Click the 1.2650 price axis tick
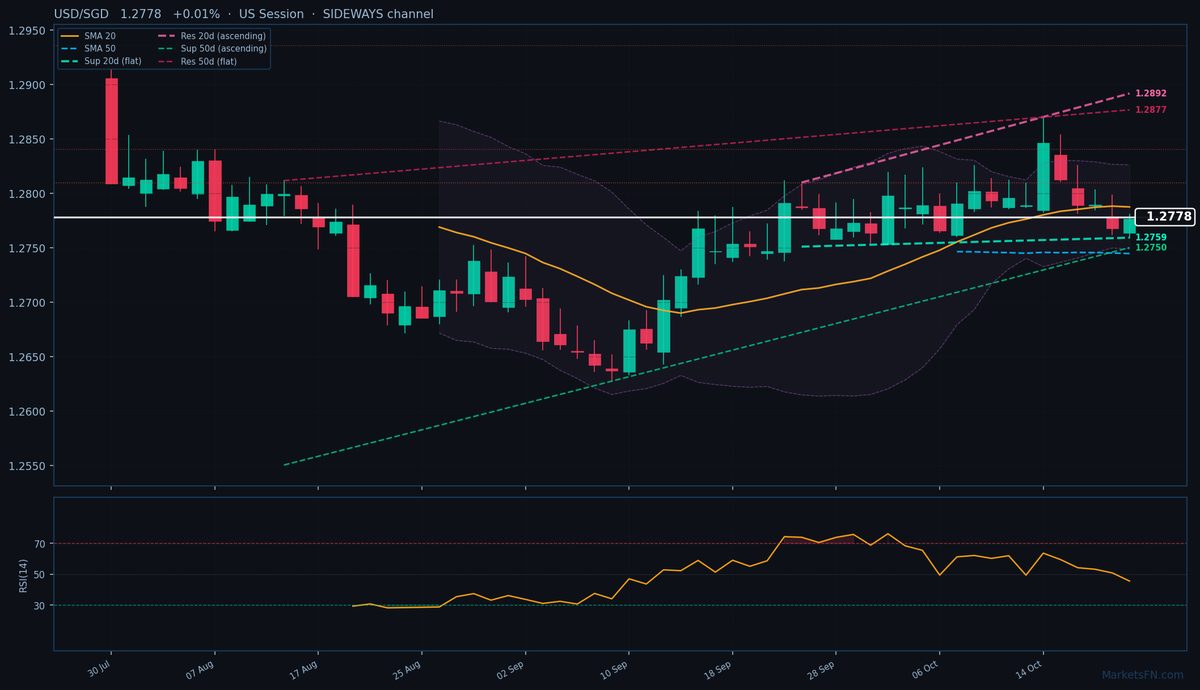Image resolution: width=1200 pixels, height=690 pixels. point(27,357)
